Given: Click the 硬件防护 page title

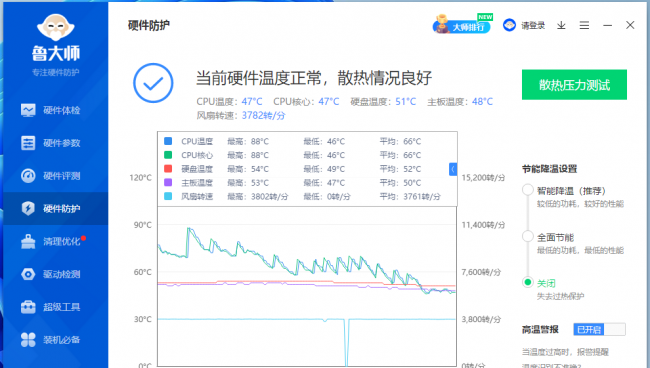Looking at the screenshot, I should click(149, 25).
